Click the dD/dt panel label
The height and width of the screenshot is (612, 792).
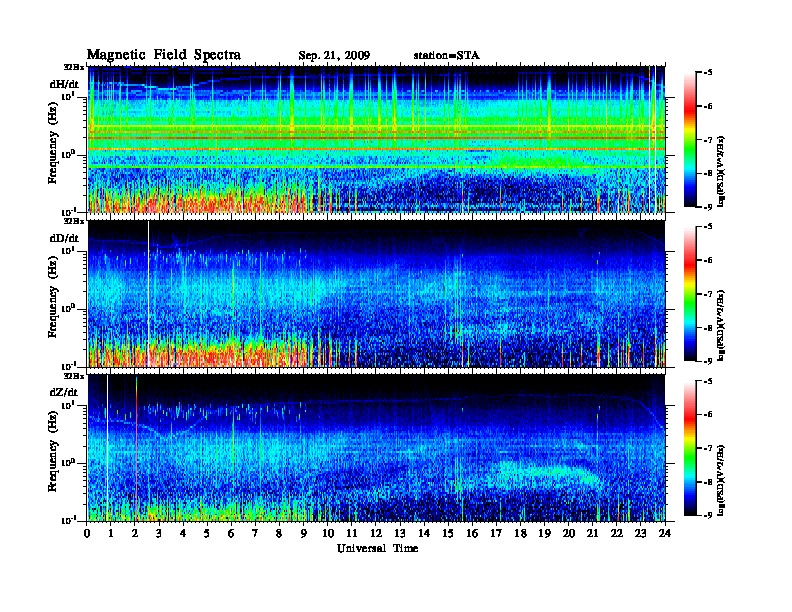pyautogui.click(x=64, y=238)
